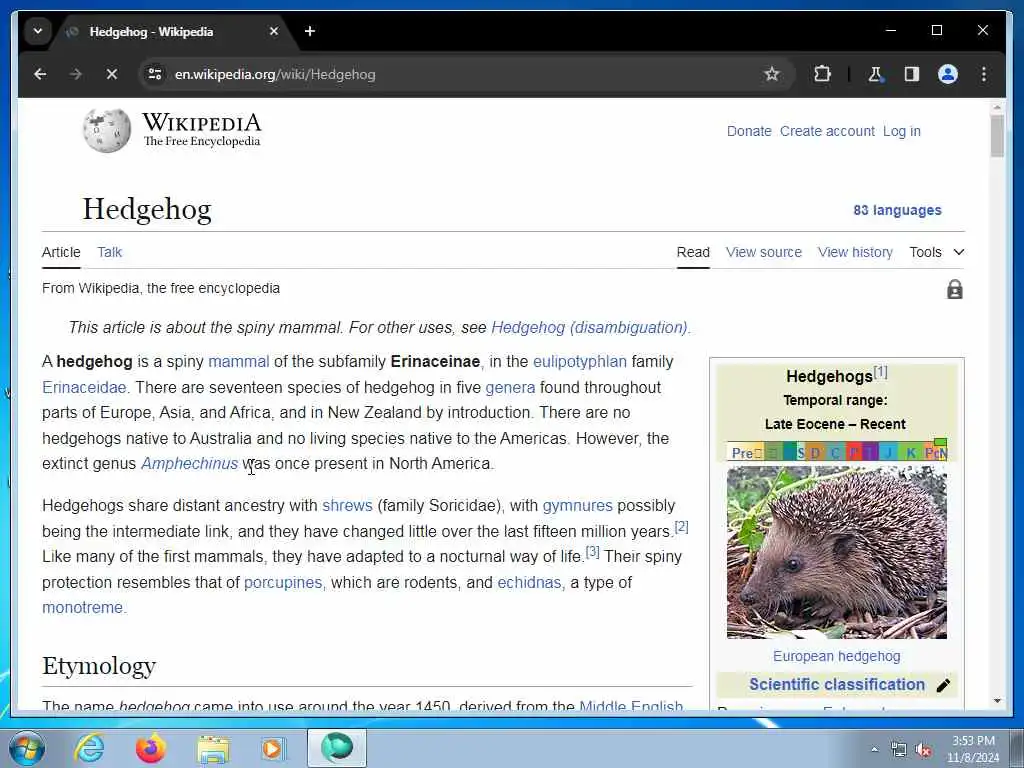Click citation reference [2]
This screenshot has height=768, width=1024.
pyautogui.click(x=681, y=526)
